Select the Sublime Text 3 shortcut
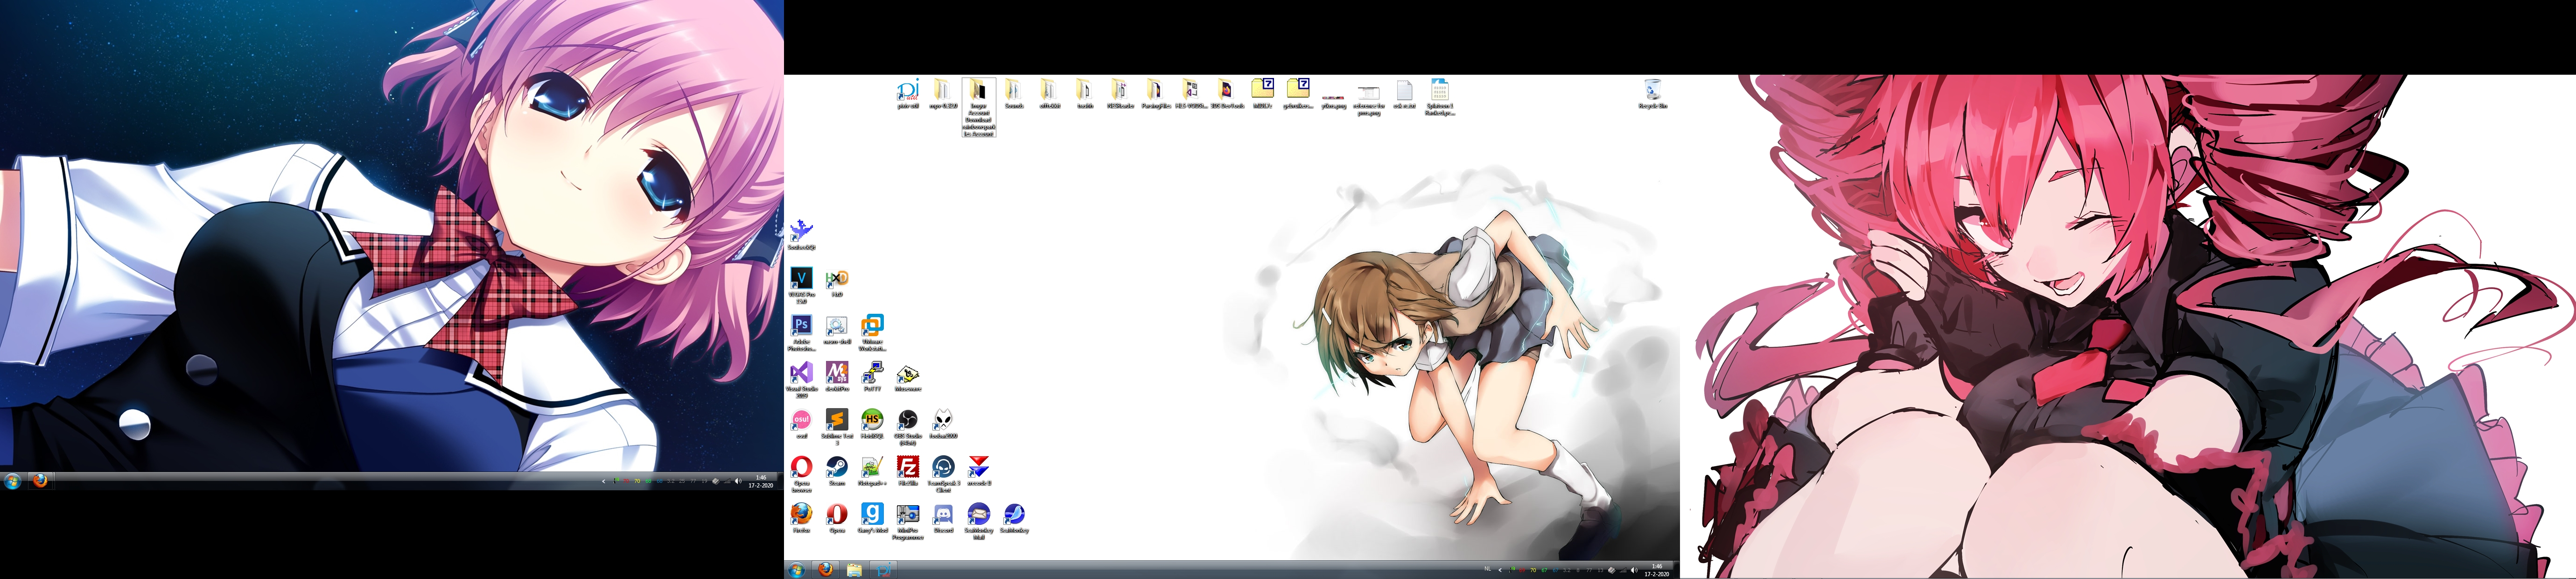 837,426
